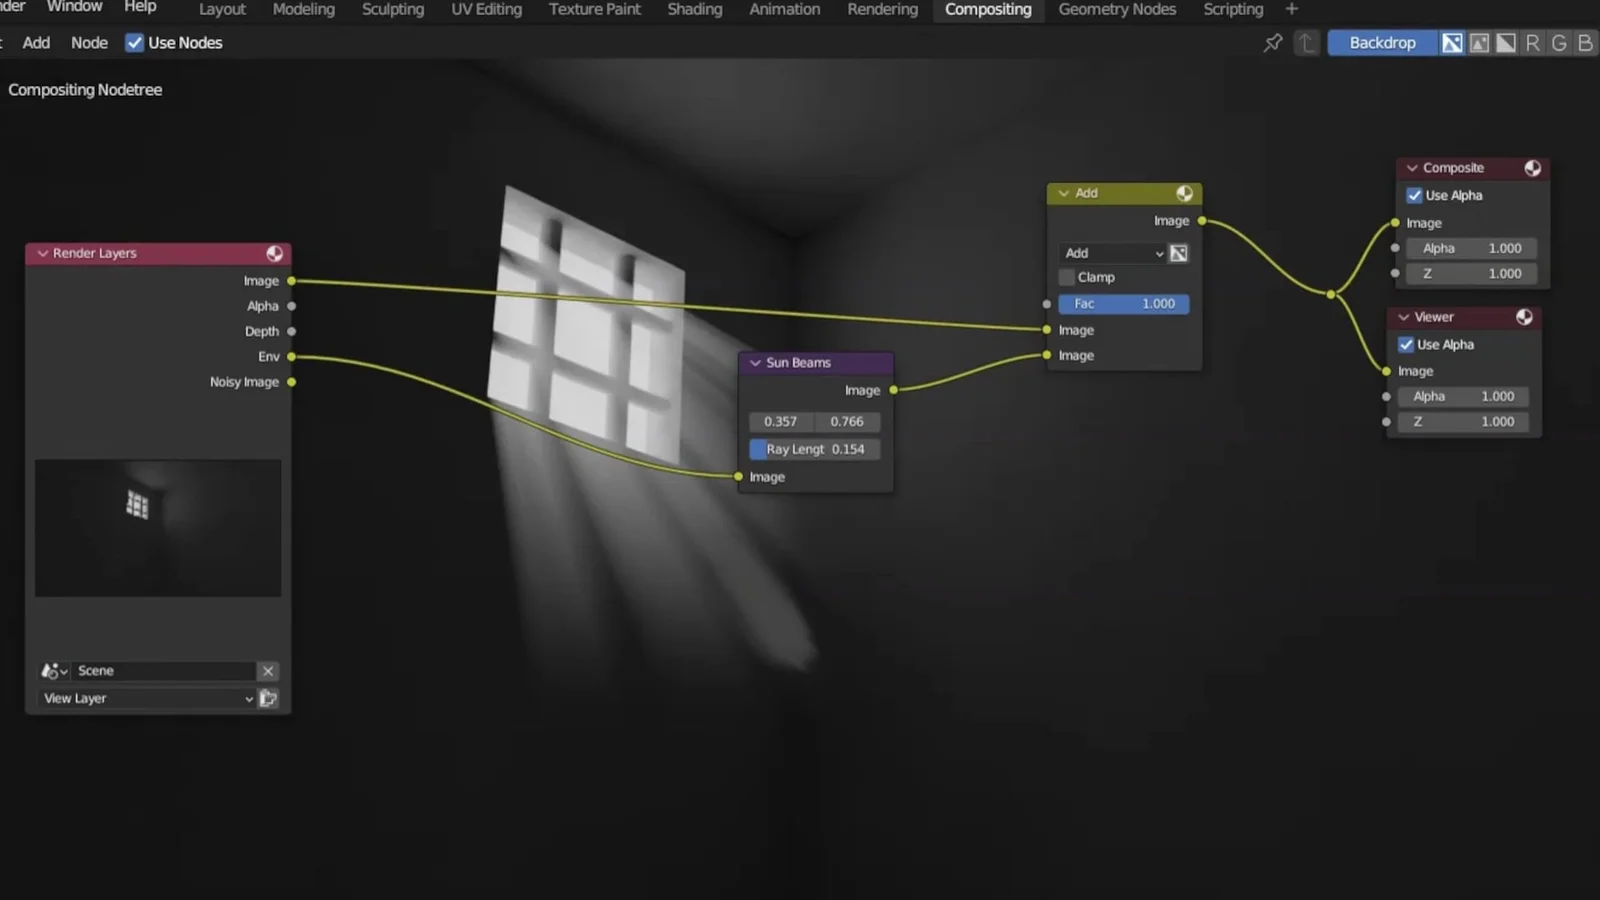
Task: Click the Fac slider in Add node
Action: coord(1123,304)
